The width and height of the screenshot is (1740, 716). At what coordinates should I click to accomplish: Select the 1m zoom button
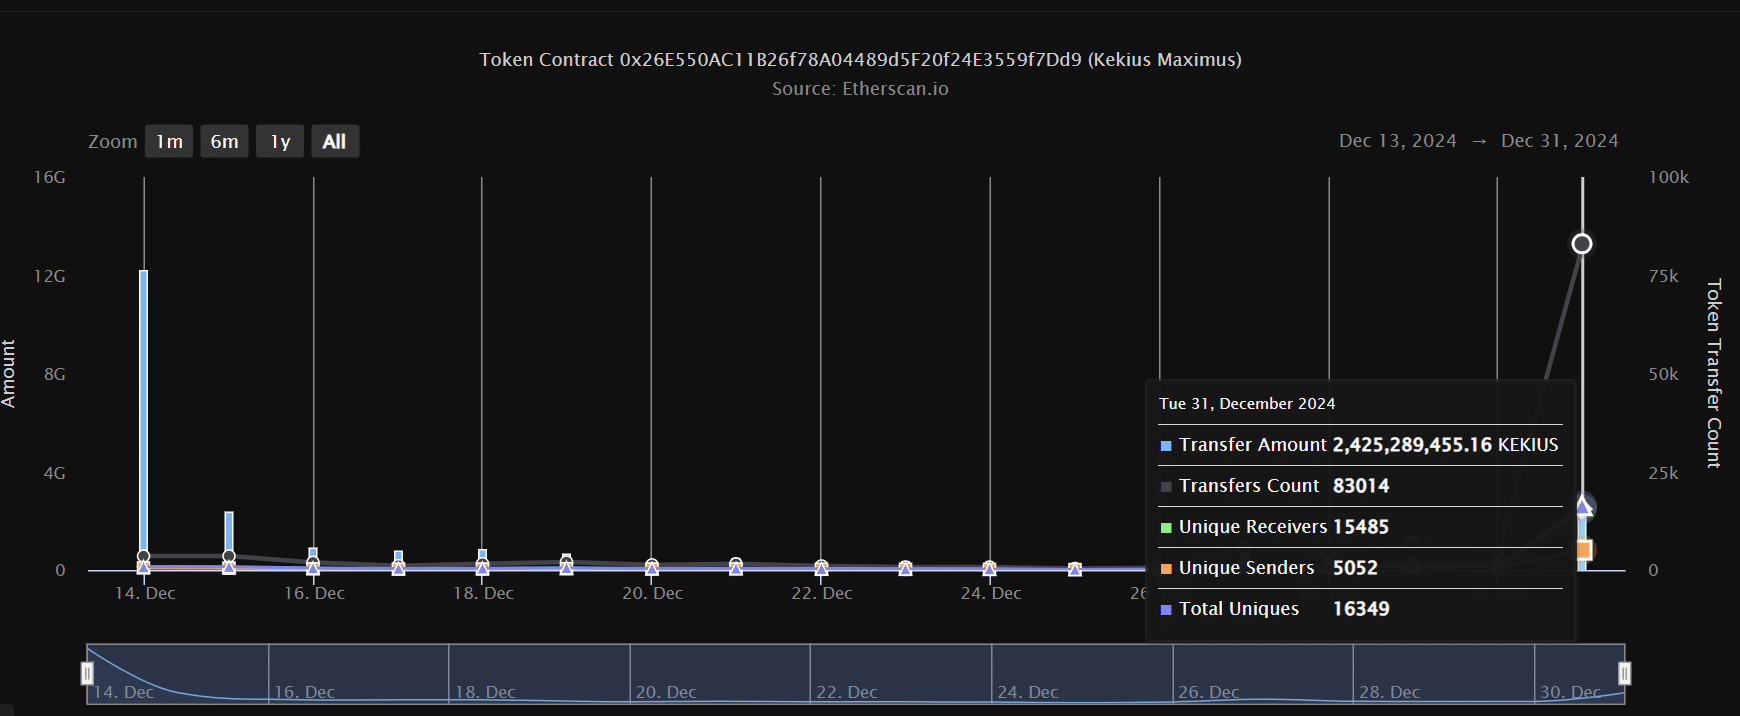169,141
